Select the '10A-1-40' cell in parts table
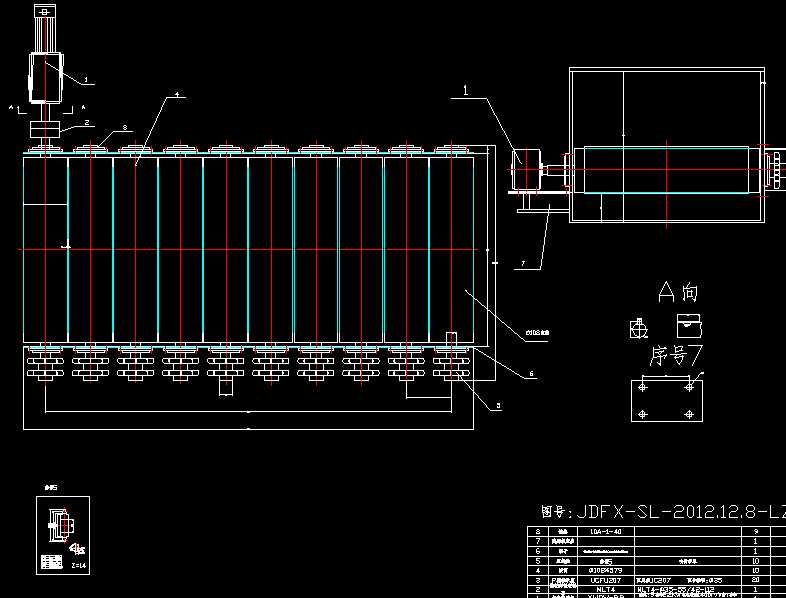This screenshot has width=786, height=598. 606,531
